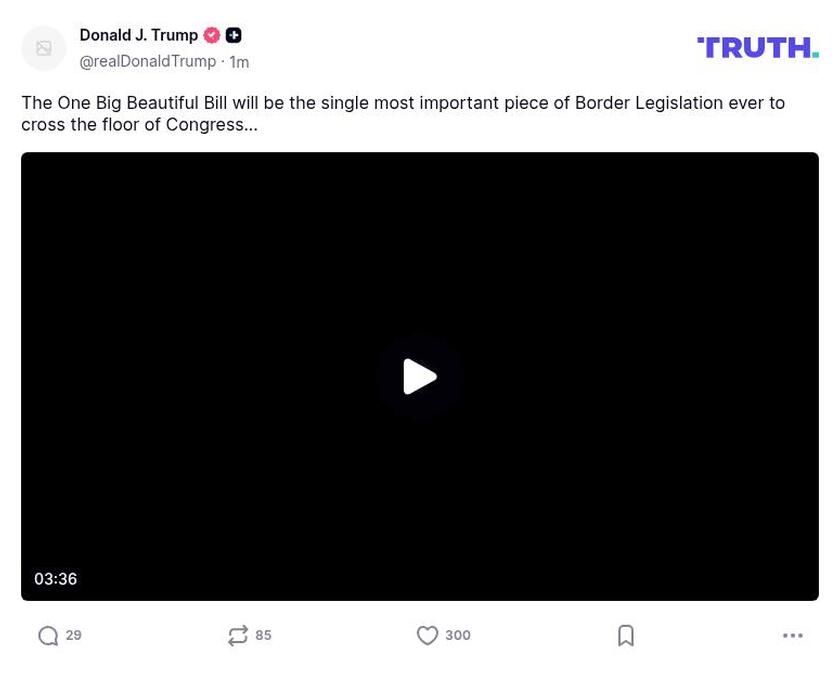Play the embedded video

pyautogui.click(x=419, y=376)
